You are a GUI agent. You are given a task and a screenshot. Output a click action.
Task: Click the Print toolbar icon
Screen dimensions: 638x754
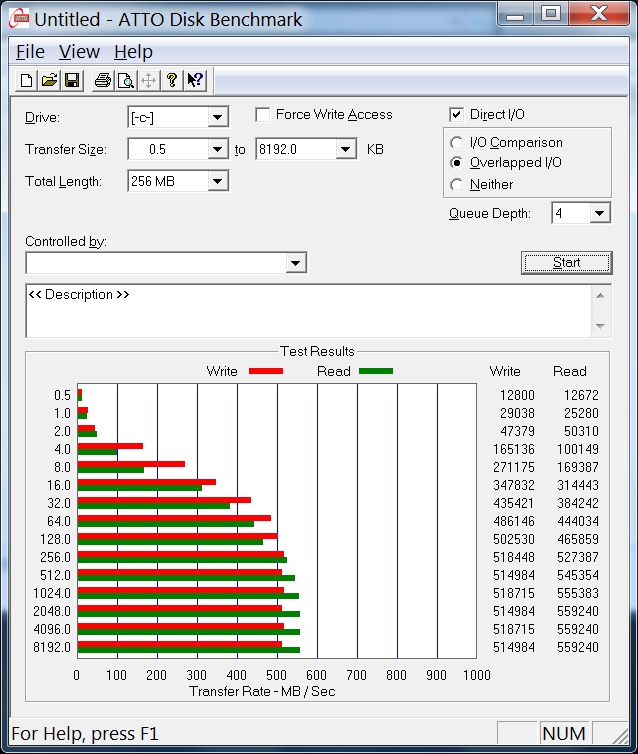(102, 80)
